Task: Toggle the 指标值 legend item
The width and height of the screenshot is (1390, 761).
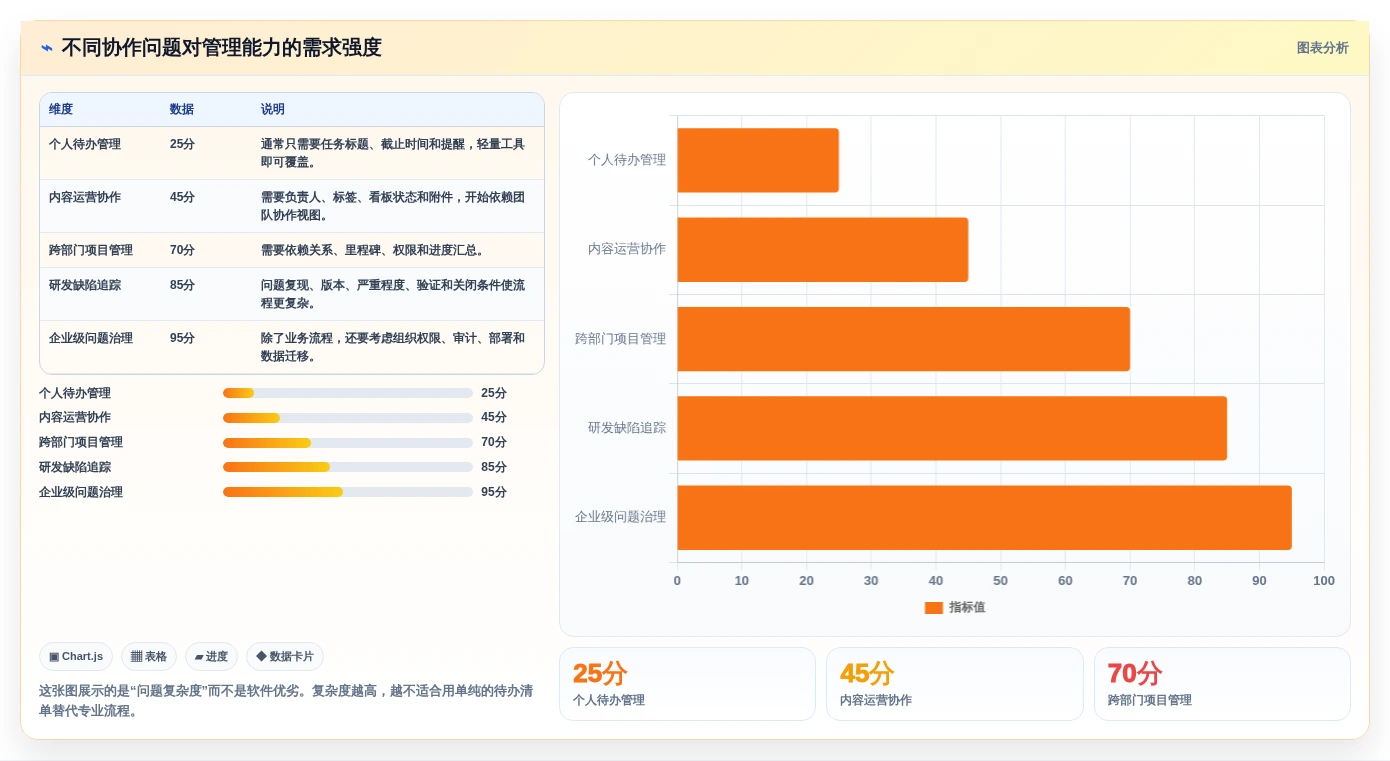Action: point(955,607)
